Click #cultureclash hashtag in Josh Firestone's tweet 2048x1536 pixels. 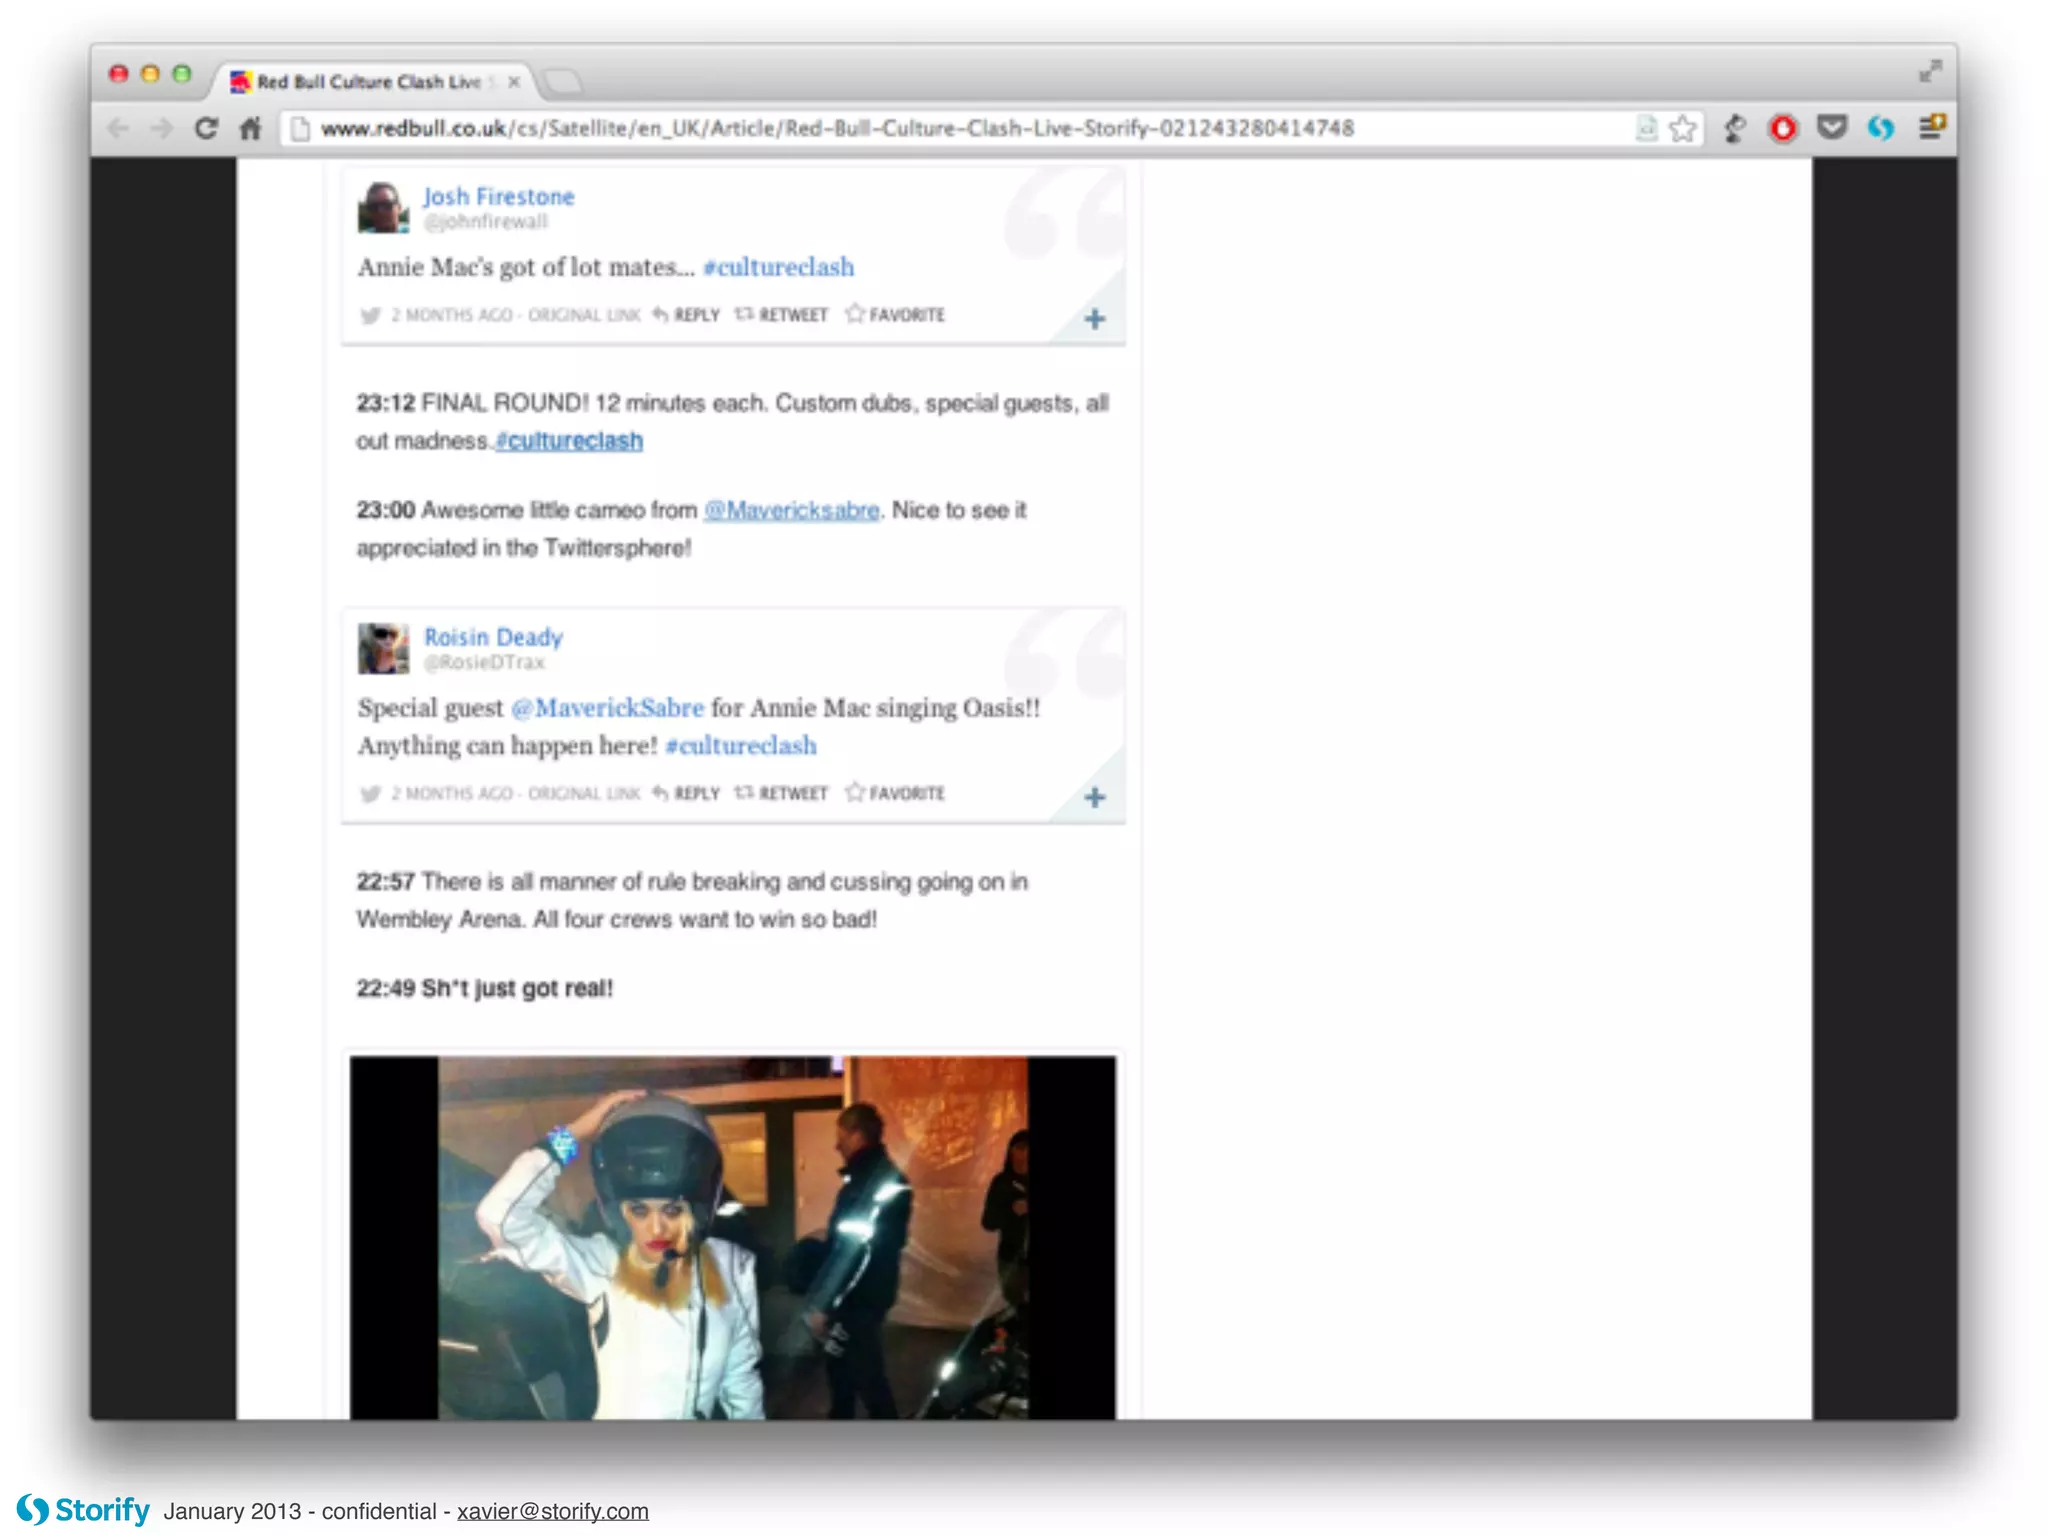[778, 267]
